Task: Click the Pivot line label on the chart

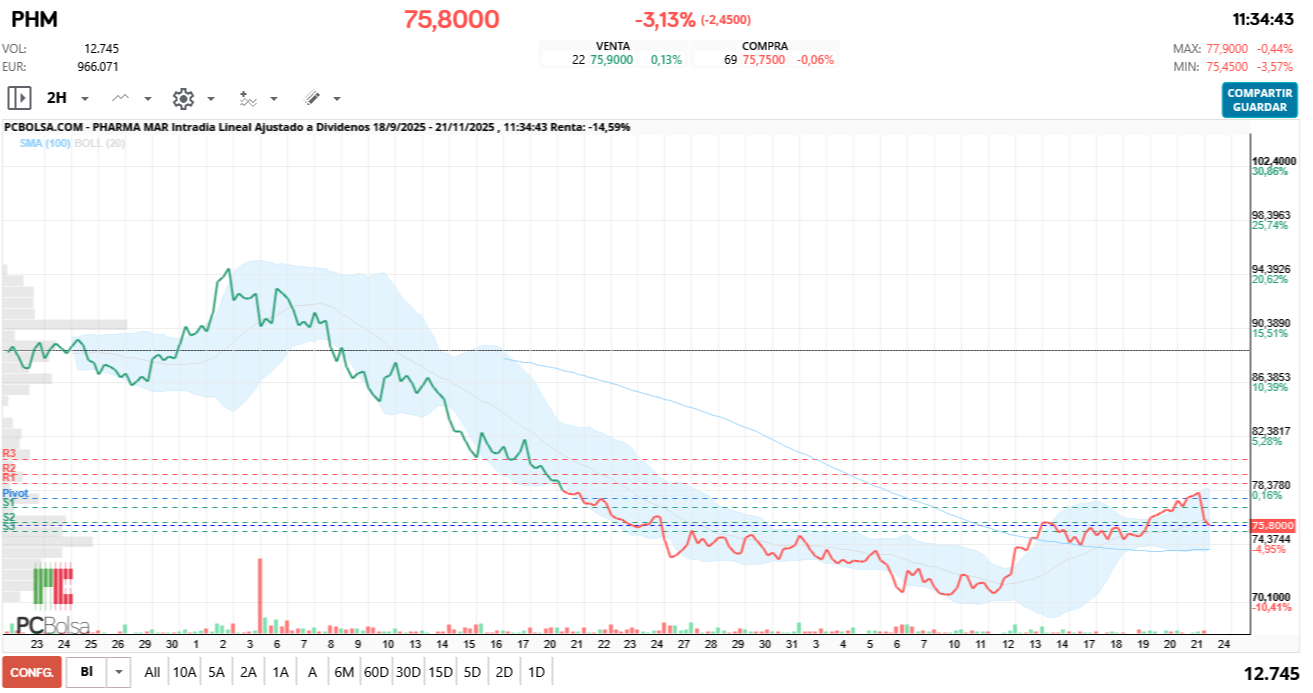Action: point(15,493)
